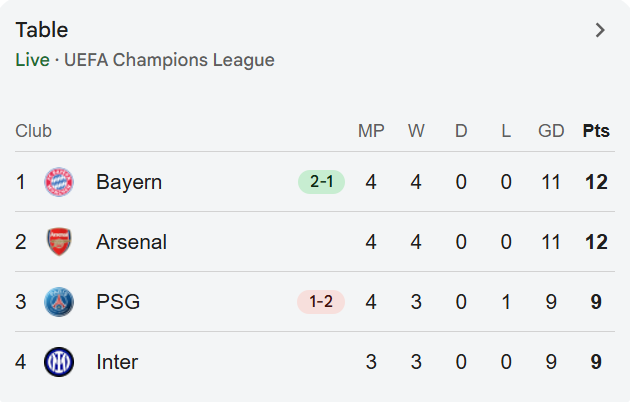The height and width of the screenshot is (402, 630).
Task: Click the MP column header
Action: click(371, 131)
